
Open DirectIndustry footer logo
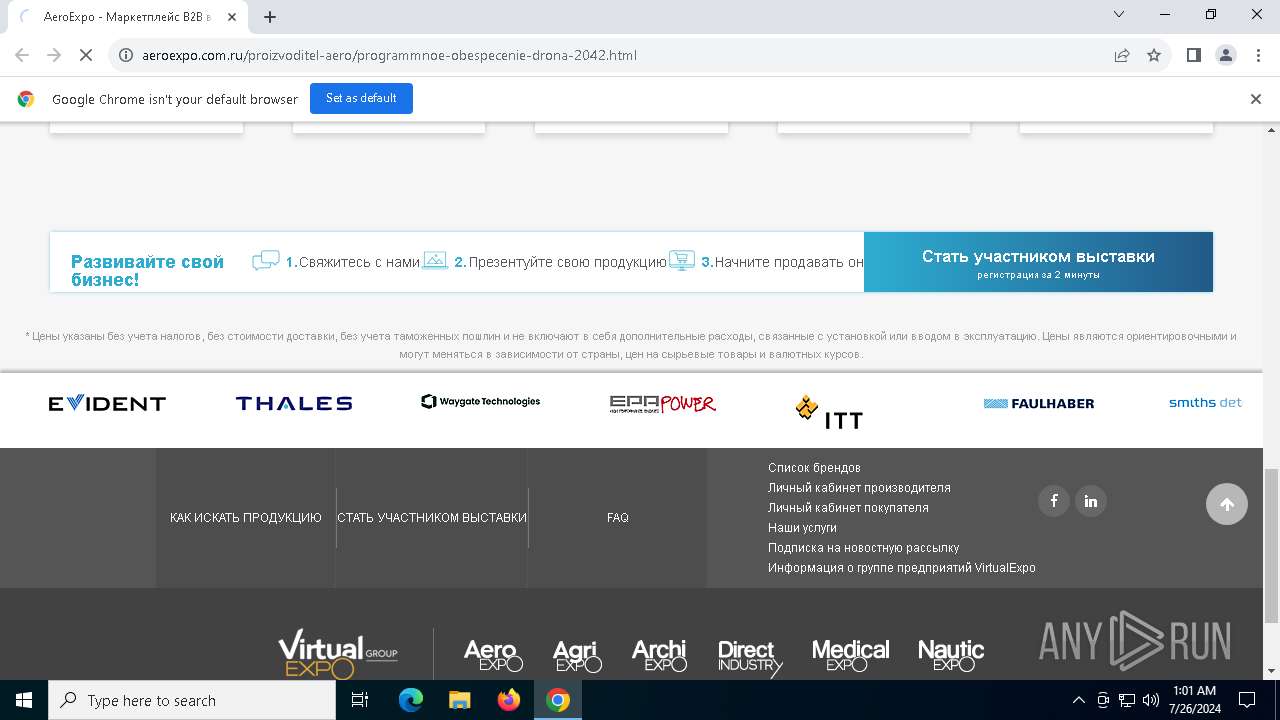point(749,657)
